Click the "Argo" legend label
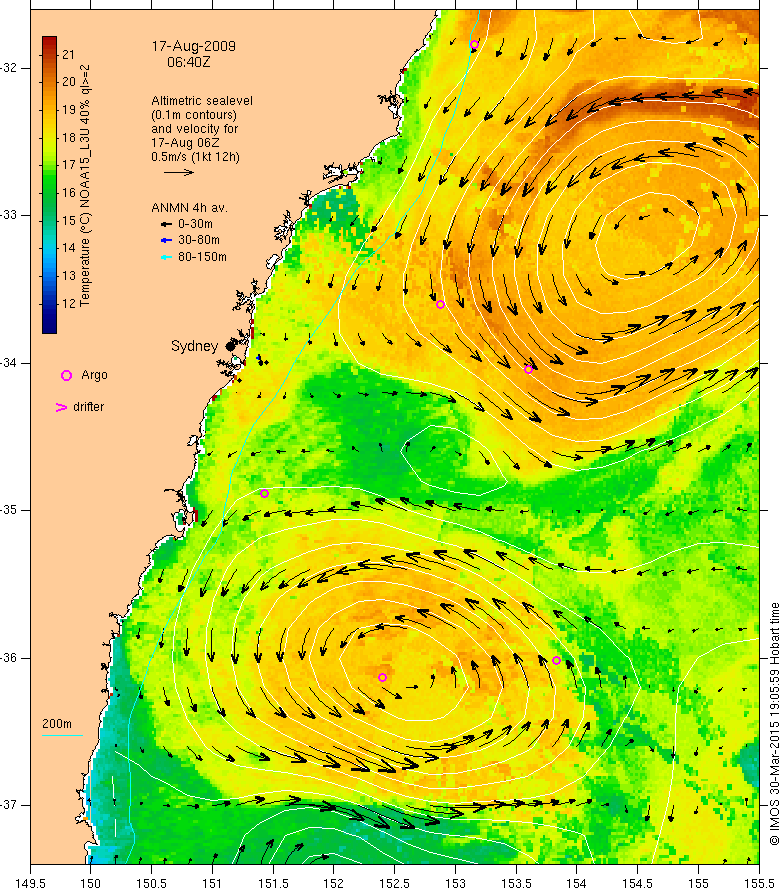Image resolution: width=780 pixels, height=890 pixels. click(94, 375)
